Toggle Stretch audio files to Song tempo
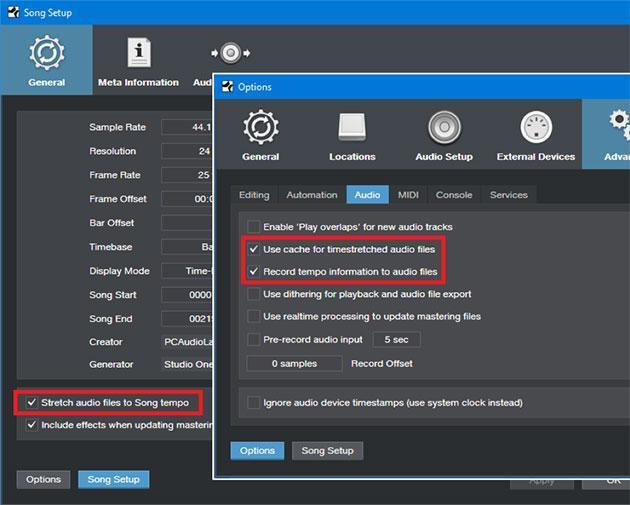Viewport: 630px width, 505px height. point(32,402)
